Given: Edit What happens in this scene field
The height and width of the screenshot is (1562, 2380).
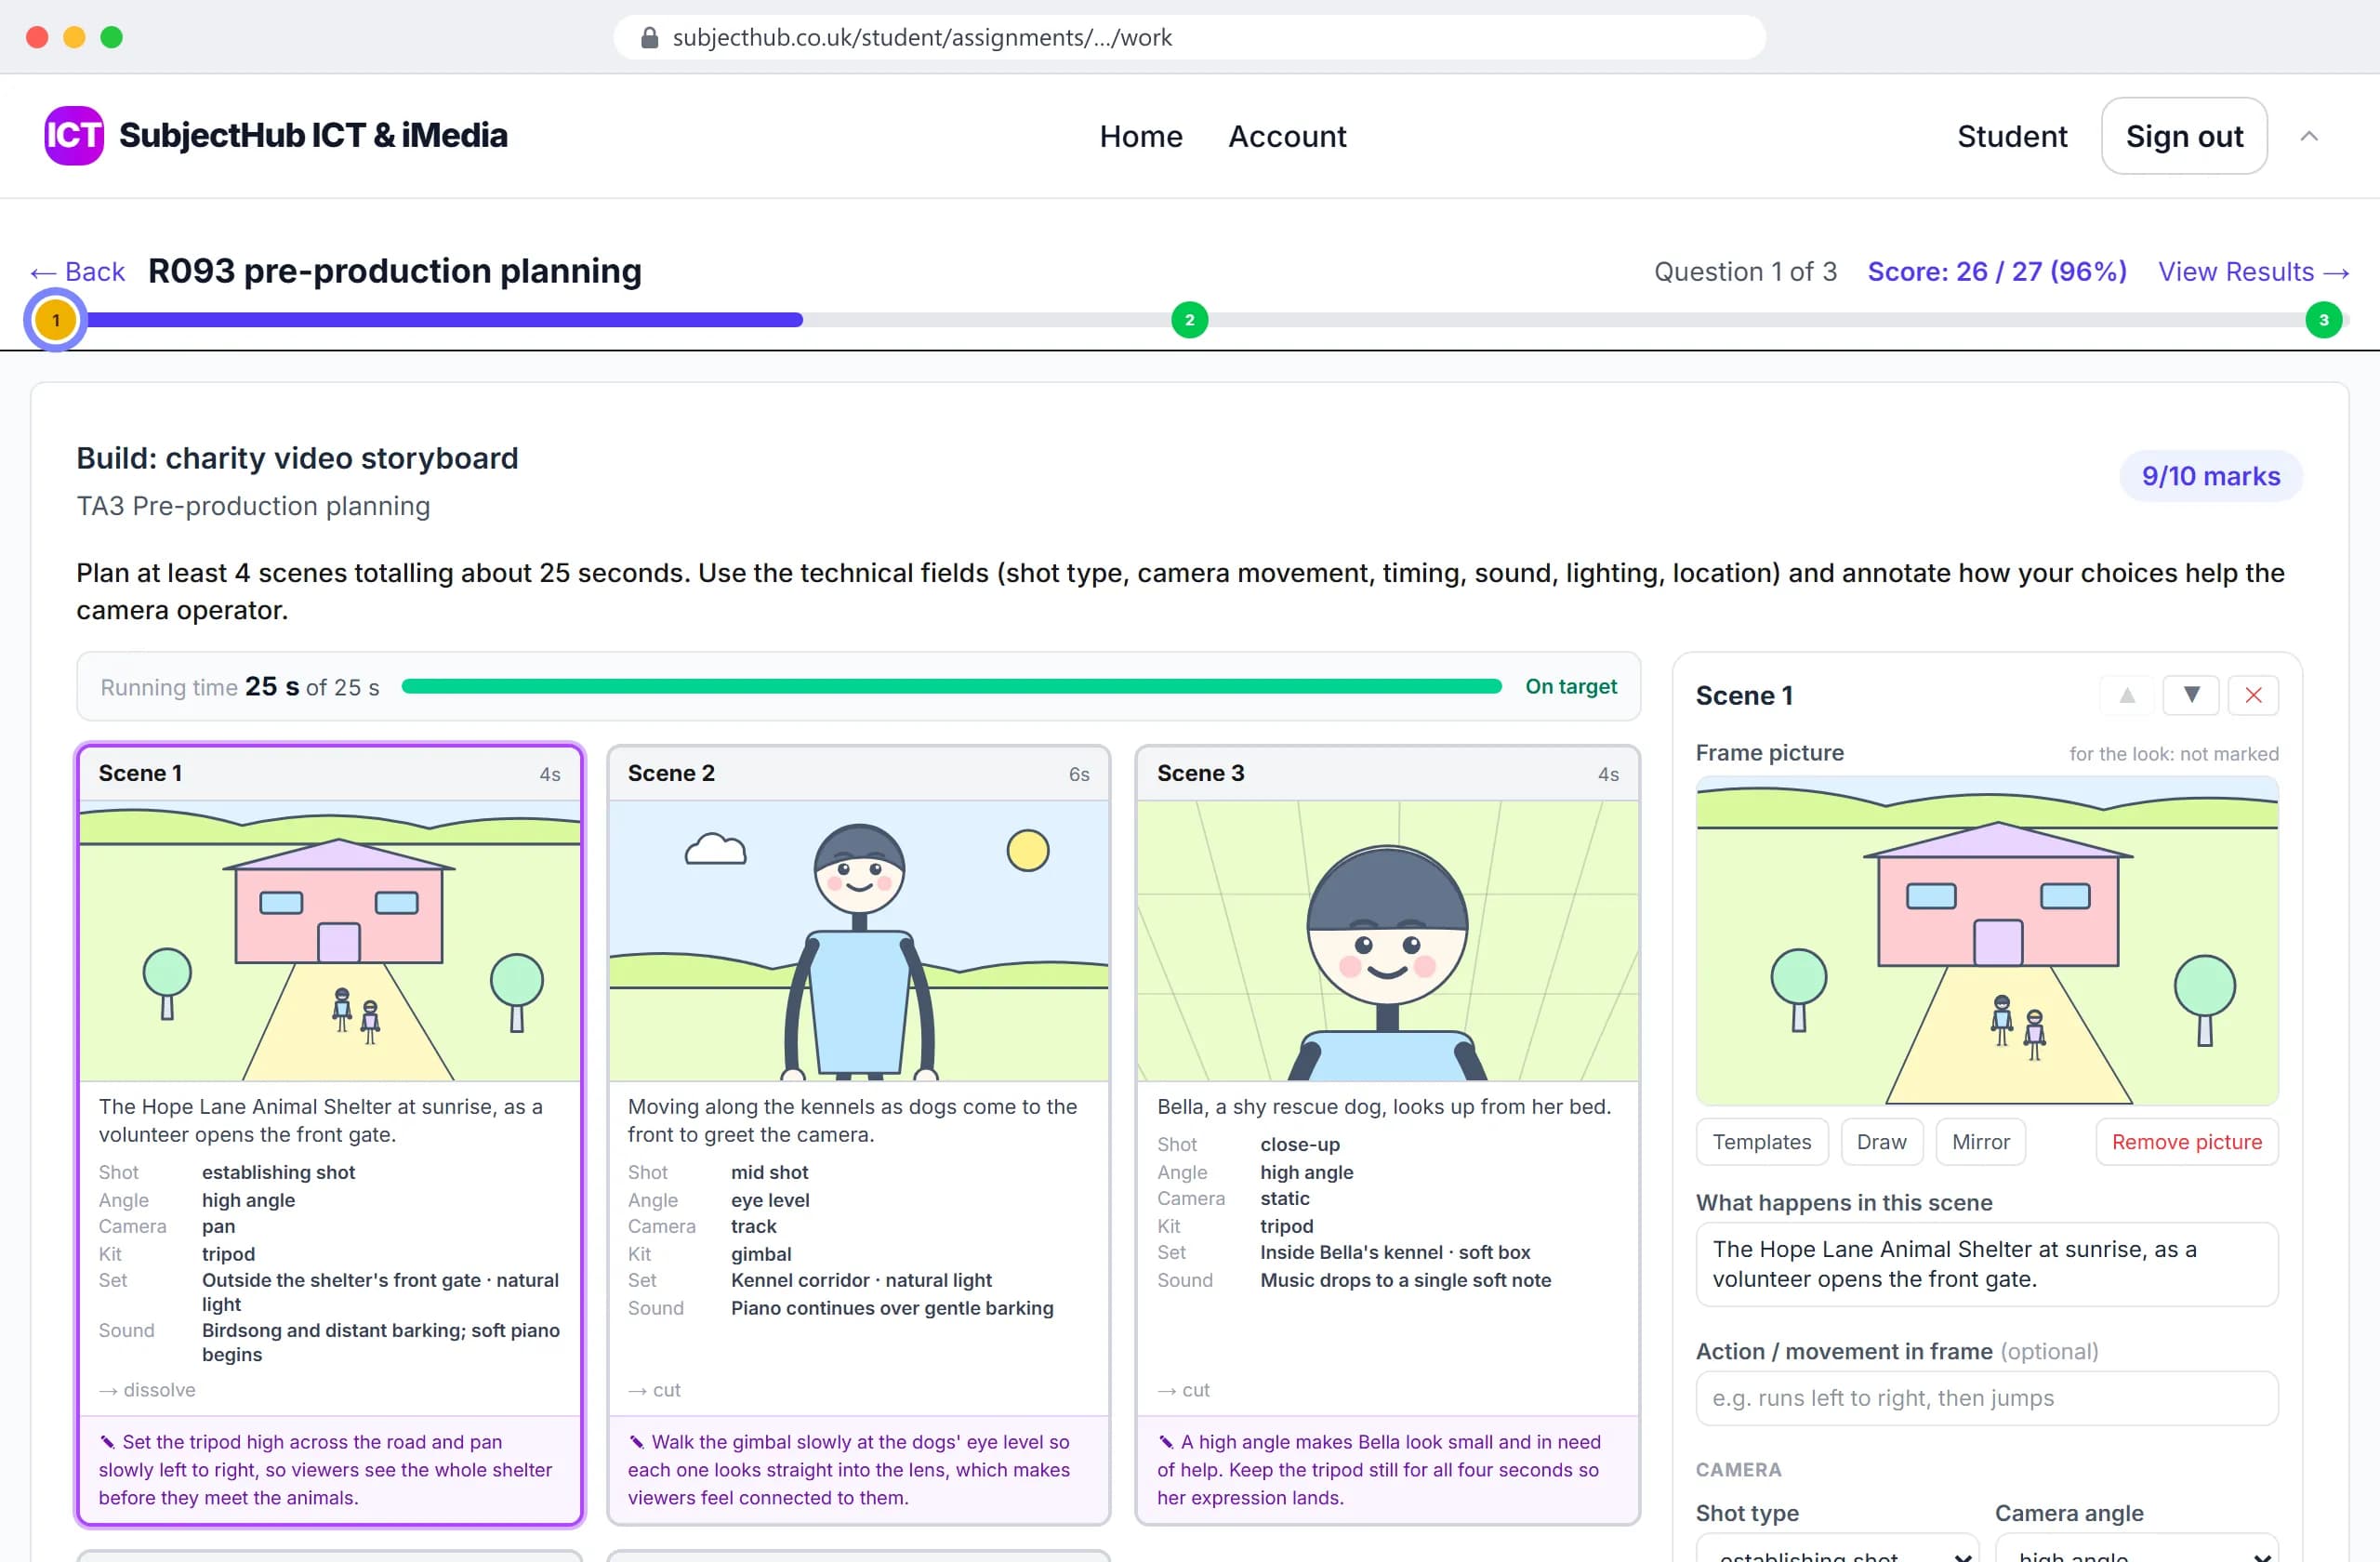Looking at the screenshot, I should [x=1986, y=1264].
